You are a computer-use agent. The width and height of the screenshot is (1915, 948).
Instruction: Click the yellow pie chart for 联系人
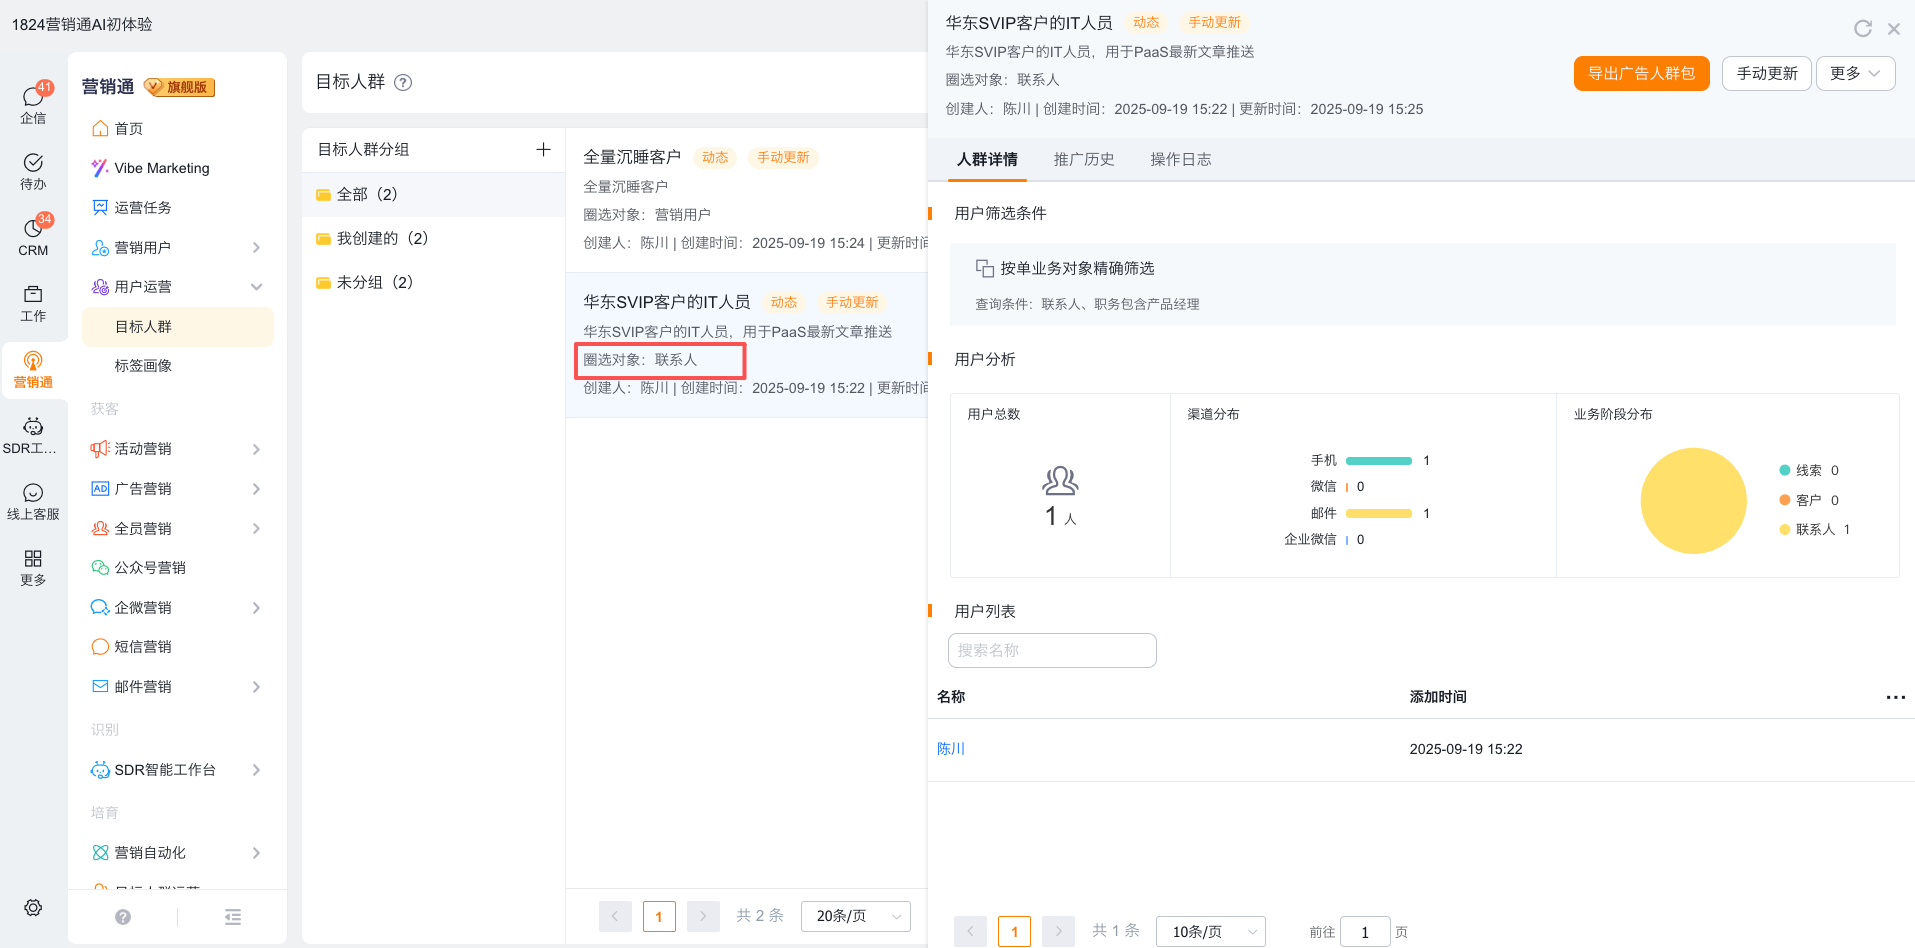click(x=1693, y=501)
